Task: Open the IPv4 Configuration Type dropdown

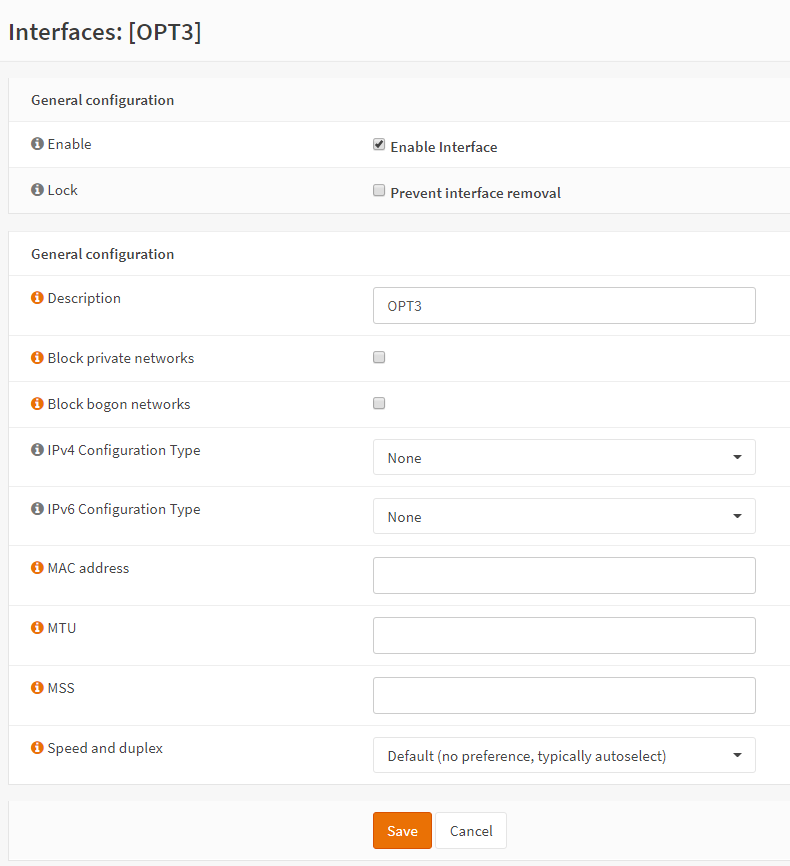Action: tap(564, 457)
